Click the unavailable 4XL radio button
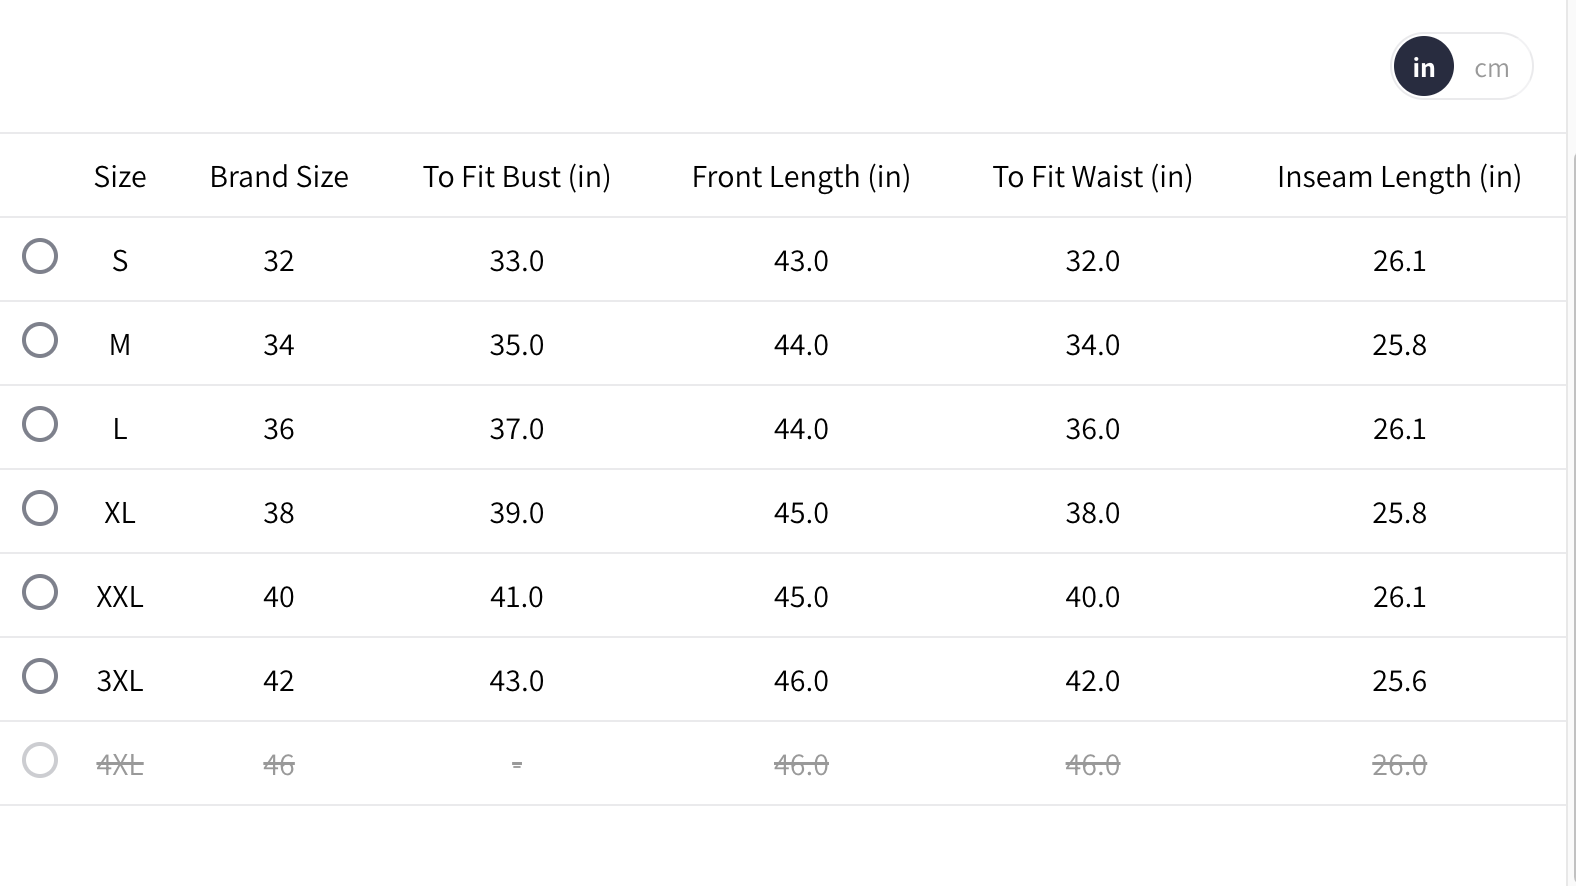Viewport: 1576px width, 886px height. coord(40,760)
